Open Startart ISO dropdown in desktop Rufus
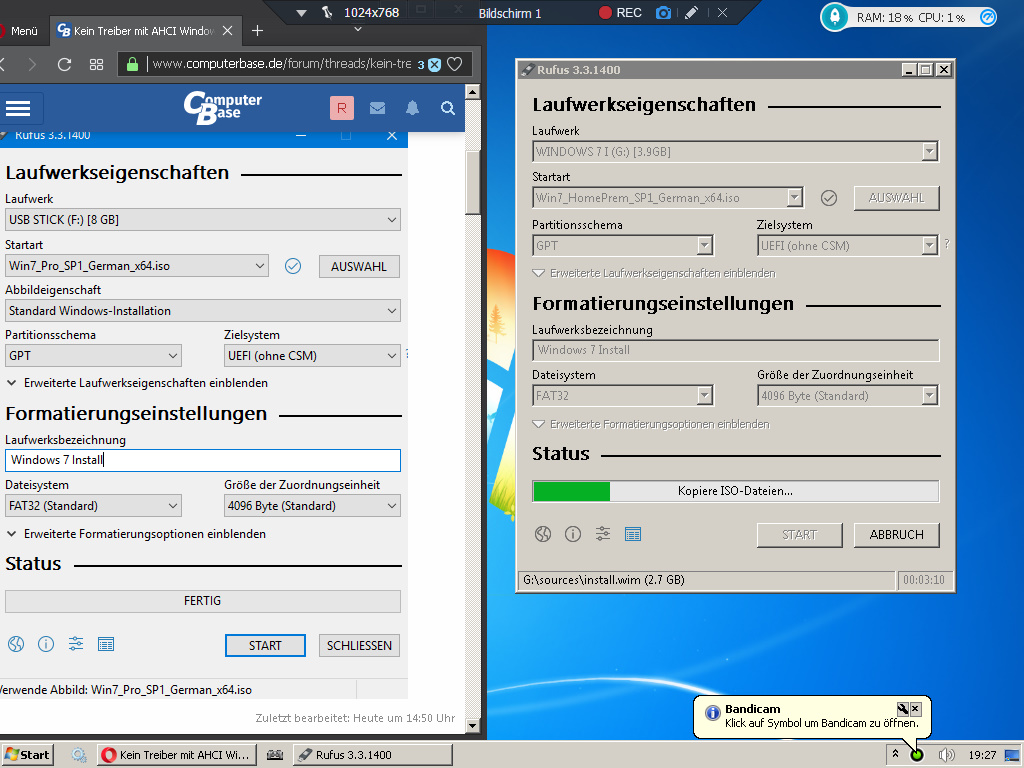The image size is (1024, 768). [667, 198]
